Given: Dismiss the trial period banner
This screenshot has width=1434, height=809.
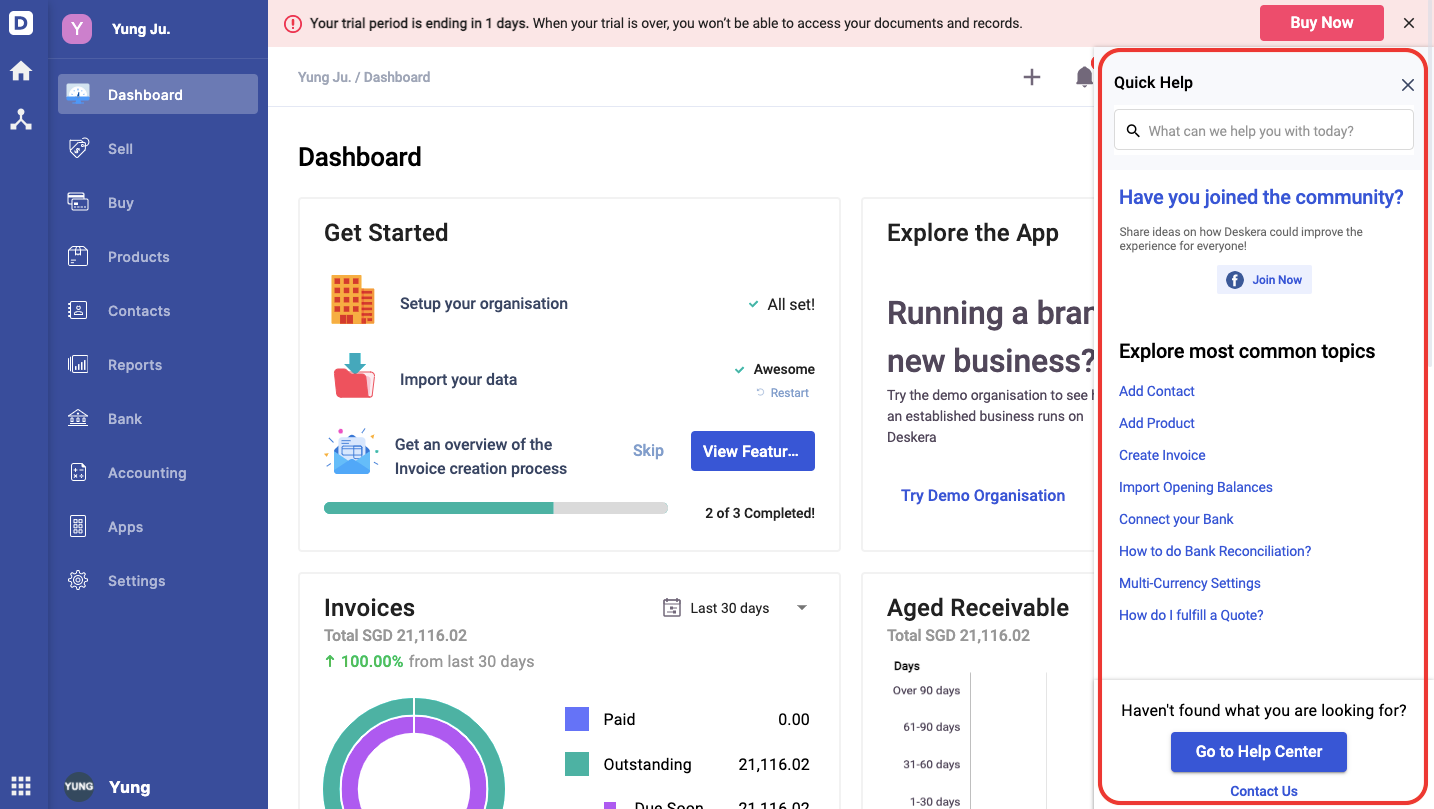Looking at the screenshot, I should pos(1408,23).
